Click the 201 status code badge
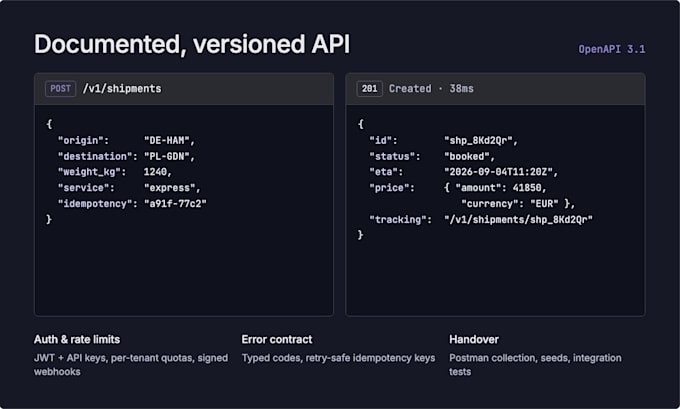680x409 pixels. point(369,89)
